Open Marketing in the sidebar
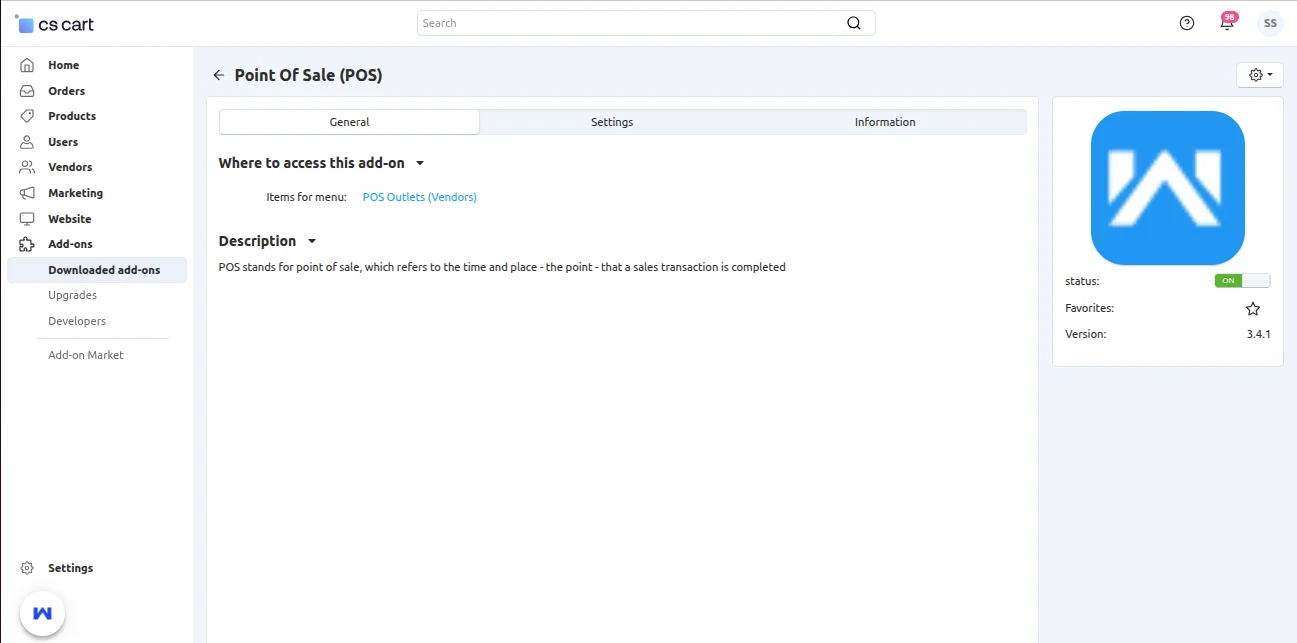 (x=76, y=193)
